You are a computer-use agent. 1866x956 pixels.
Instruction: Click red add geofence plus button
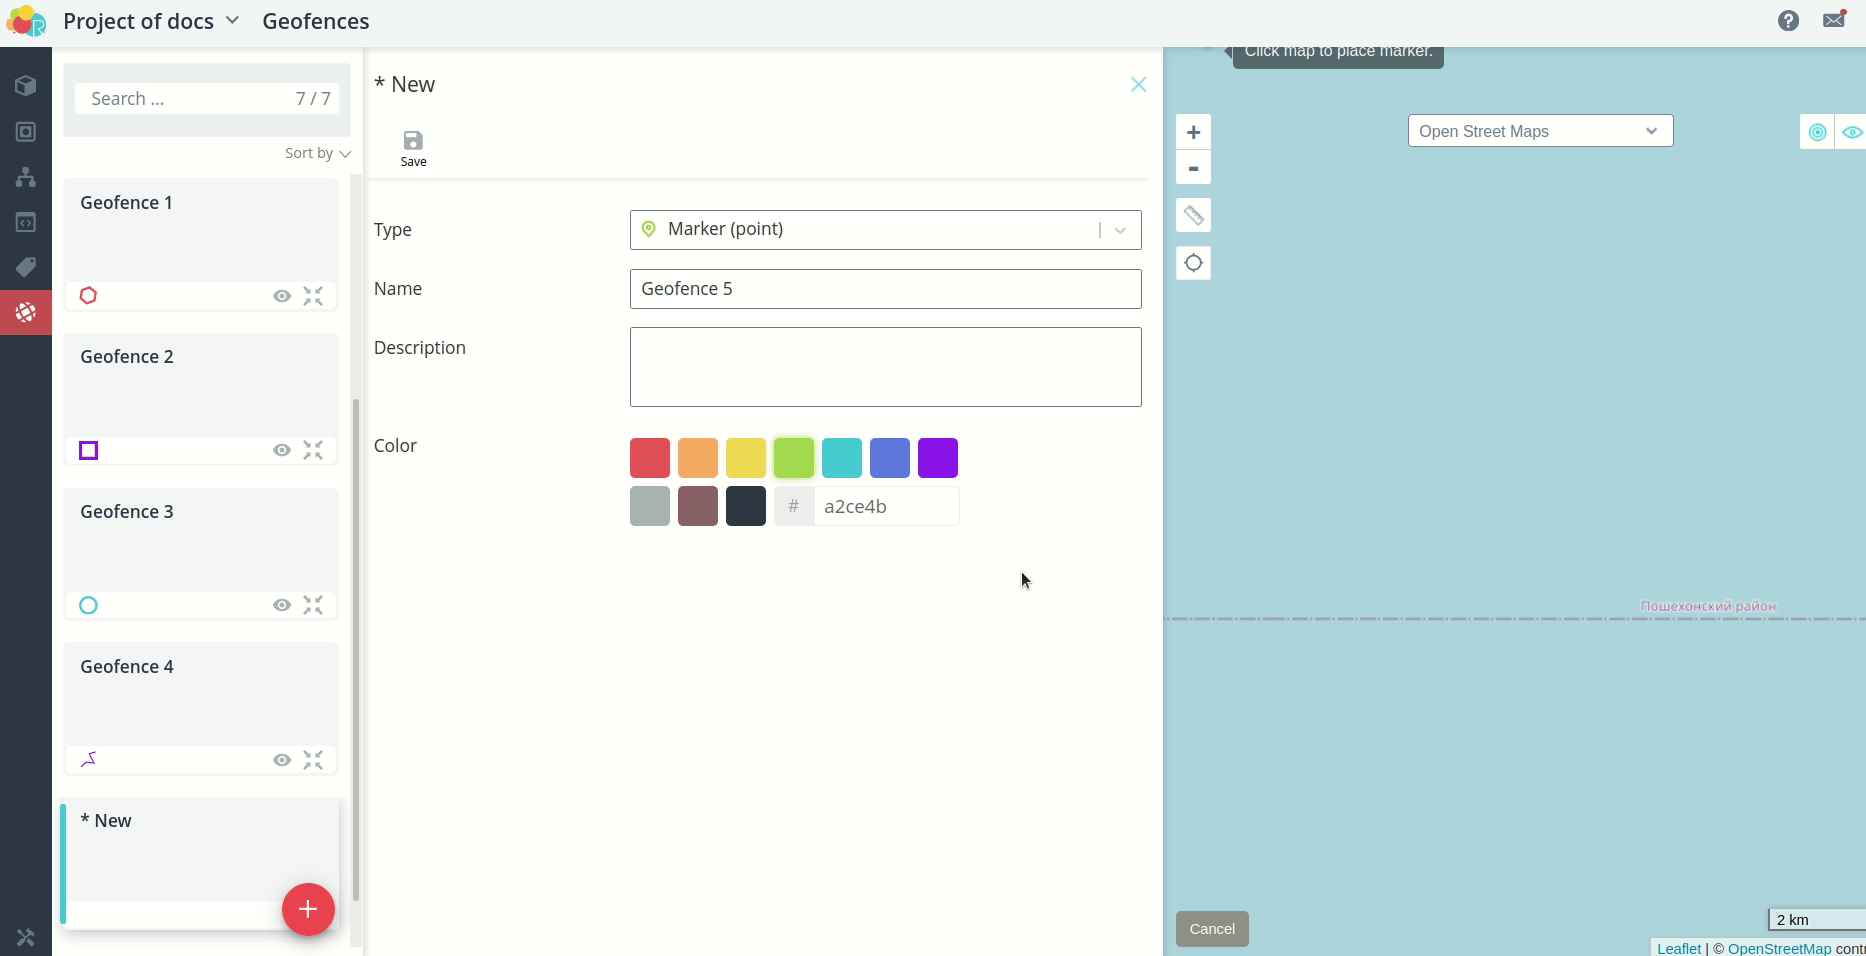point(308,909)
